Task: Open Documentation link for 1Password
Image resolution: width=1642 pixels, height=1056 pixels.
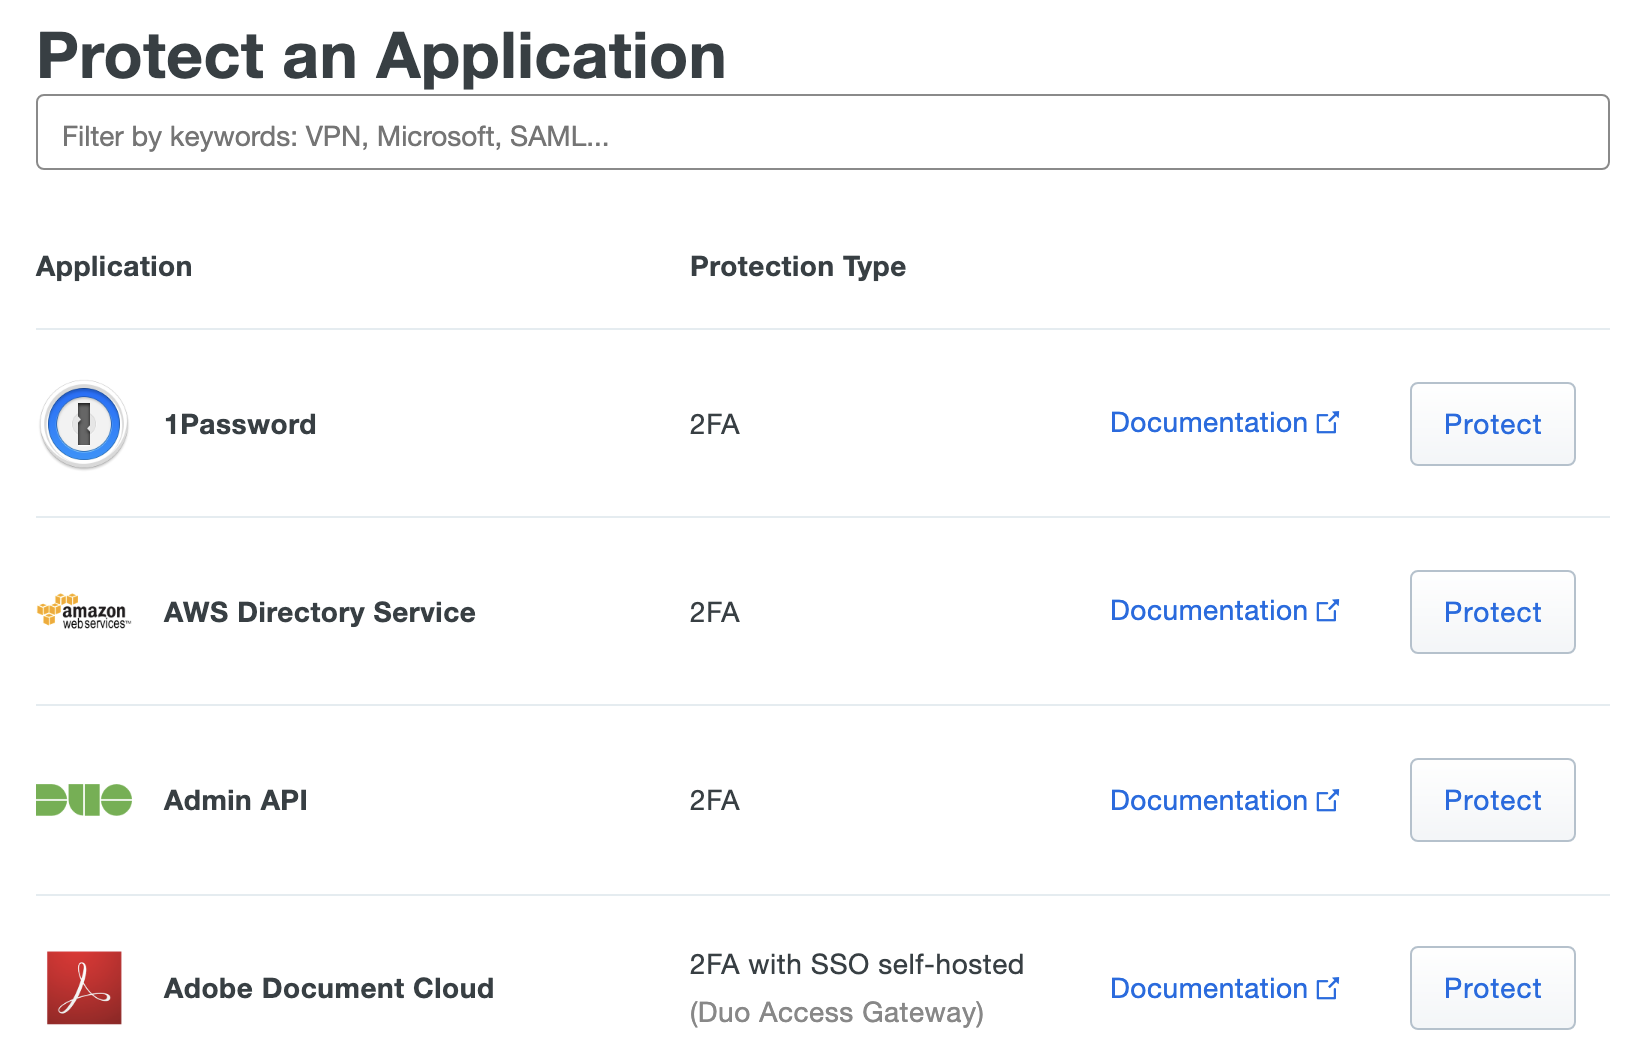Action: click(x=1224, y=423)
